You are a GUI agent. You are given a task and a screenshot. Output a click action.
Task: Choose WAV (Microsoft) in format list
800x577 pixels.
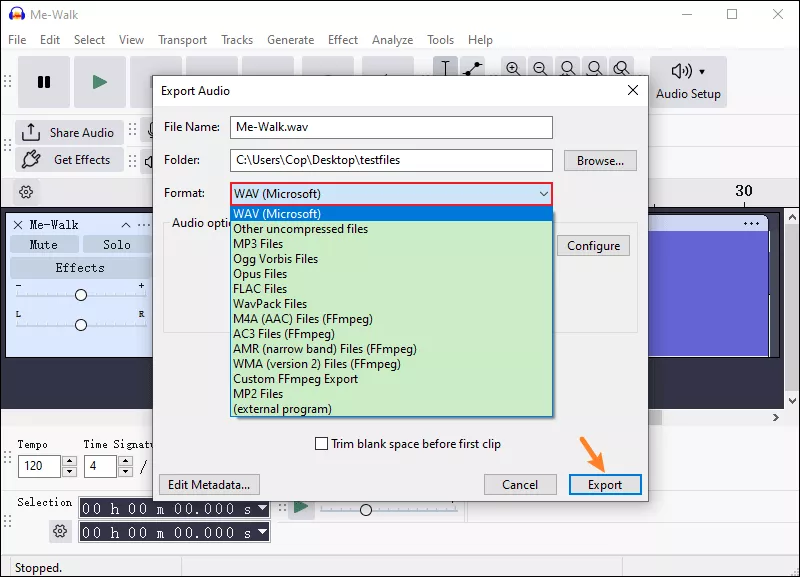[391, 214]
